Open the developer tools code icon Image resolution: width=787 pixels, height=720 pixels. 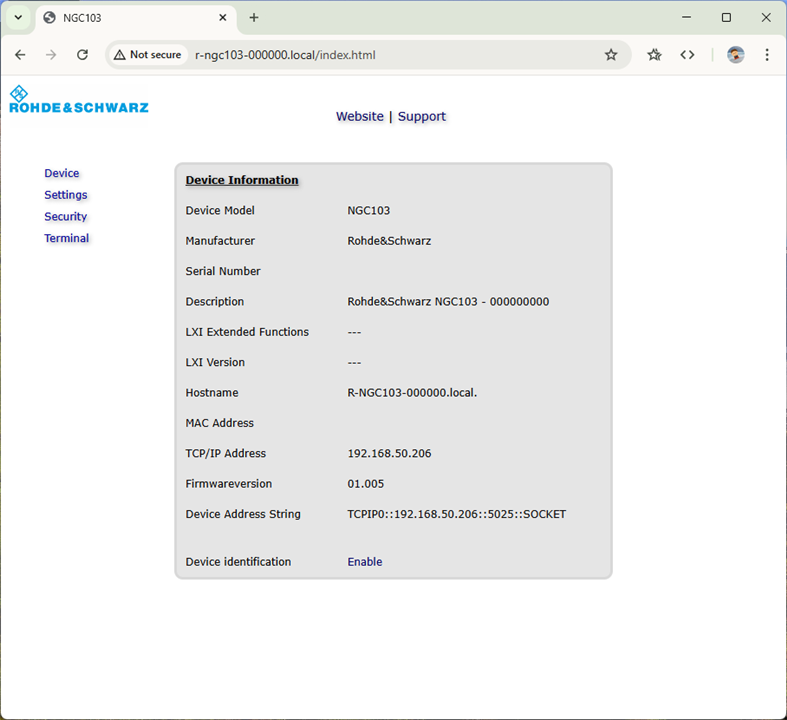pyautogui.click(x=687, y=55)
